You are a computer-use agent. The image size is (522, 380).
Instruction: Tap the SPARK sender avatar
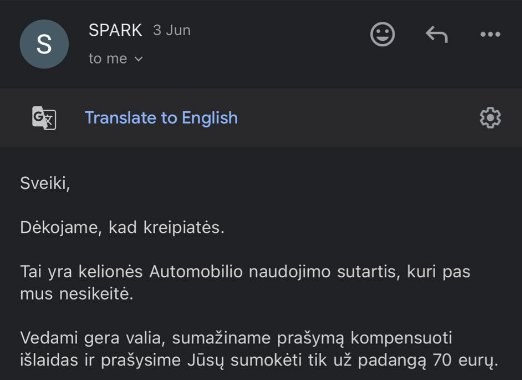44,44
